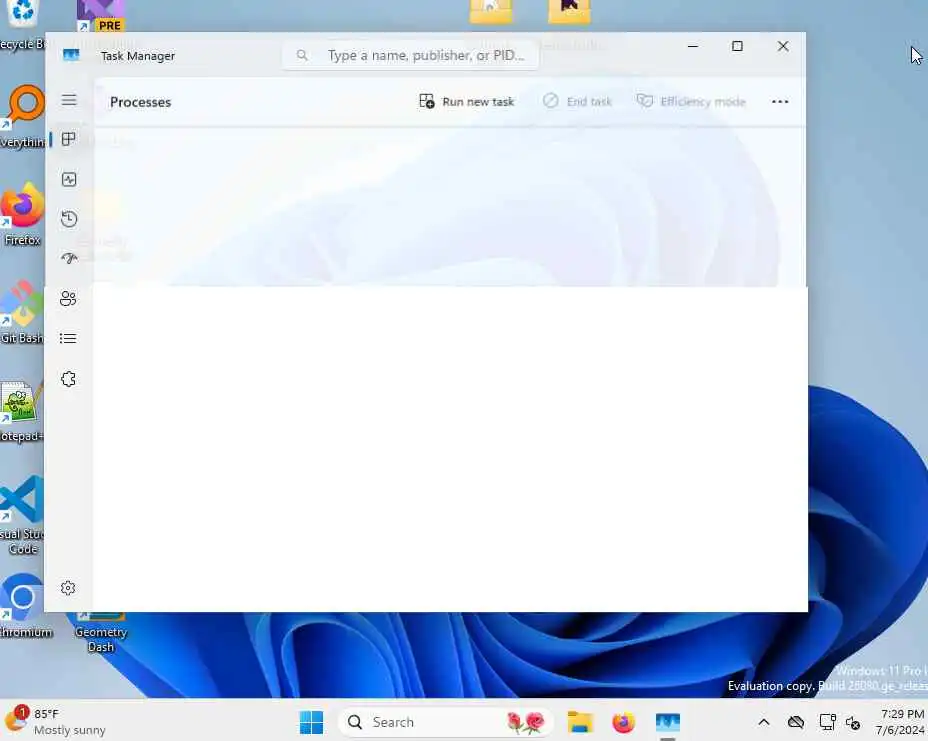Click the muted volume tray icon
This screenshot has width=928, height=741.
[x=853, y=723]
